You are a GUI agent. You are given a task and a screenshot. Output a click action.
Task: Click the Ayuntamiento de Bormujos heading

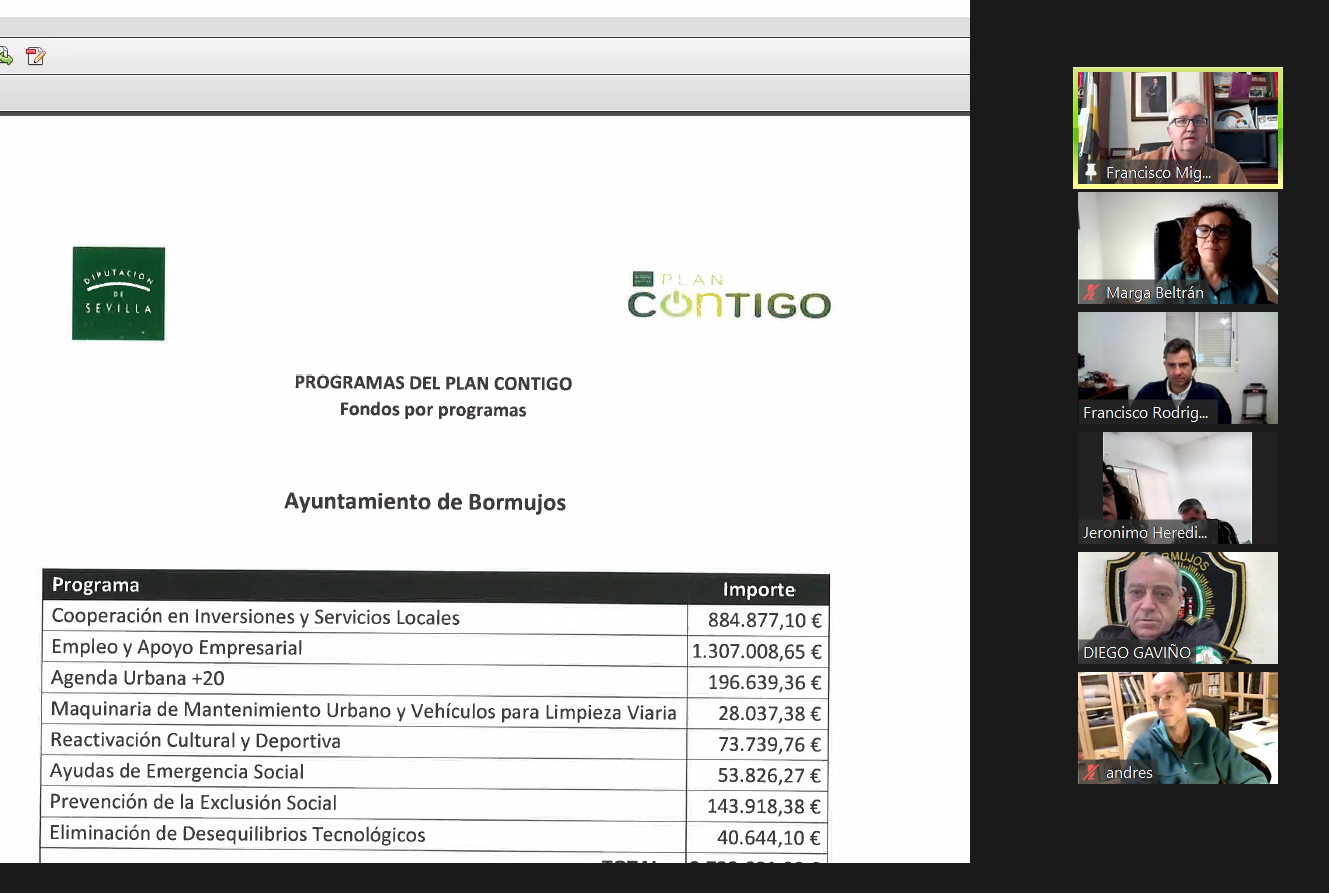(x=425, y=501)
